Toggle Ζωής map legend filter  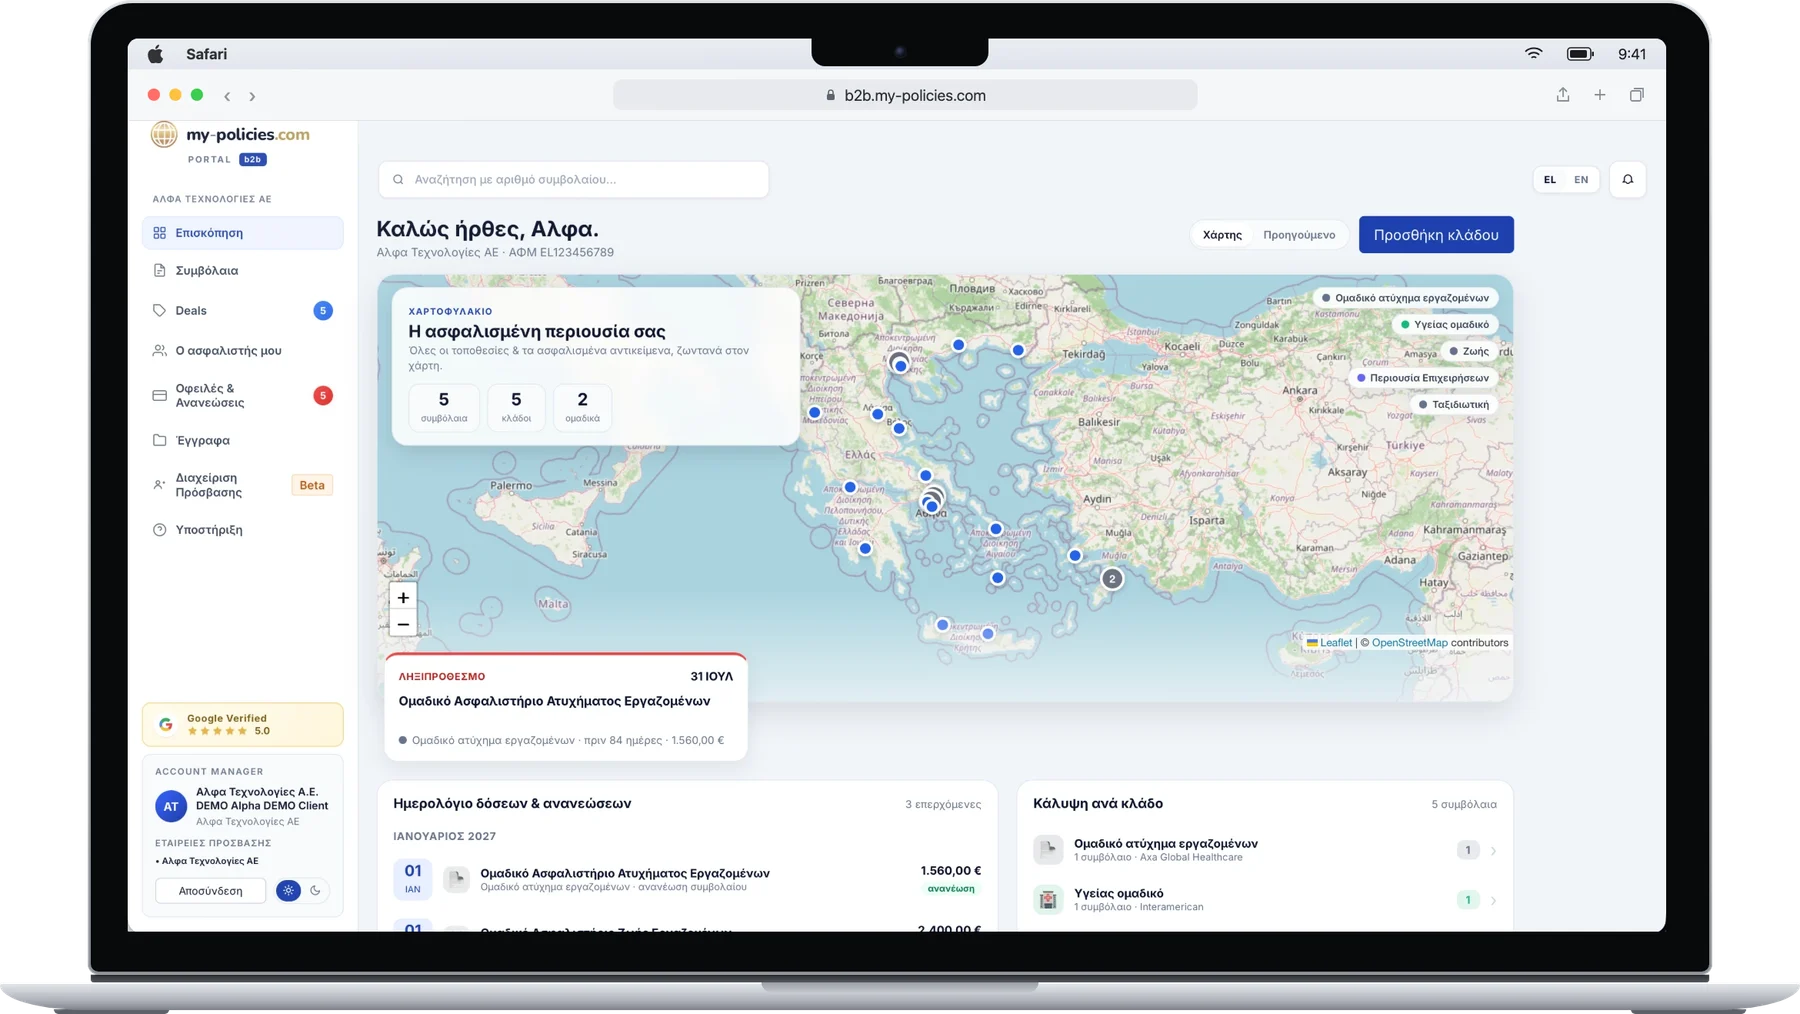(1469, 351)
